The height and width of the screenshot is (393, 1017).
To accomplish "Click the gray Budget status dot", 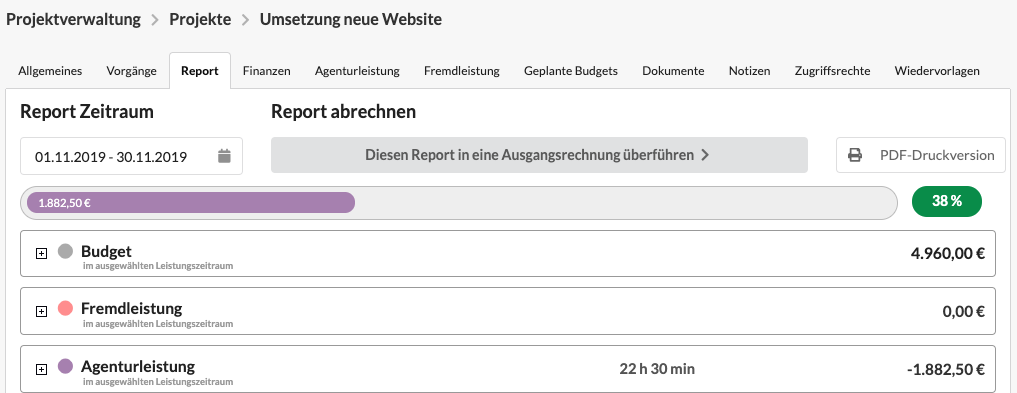I will coord(65,251).
